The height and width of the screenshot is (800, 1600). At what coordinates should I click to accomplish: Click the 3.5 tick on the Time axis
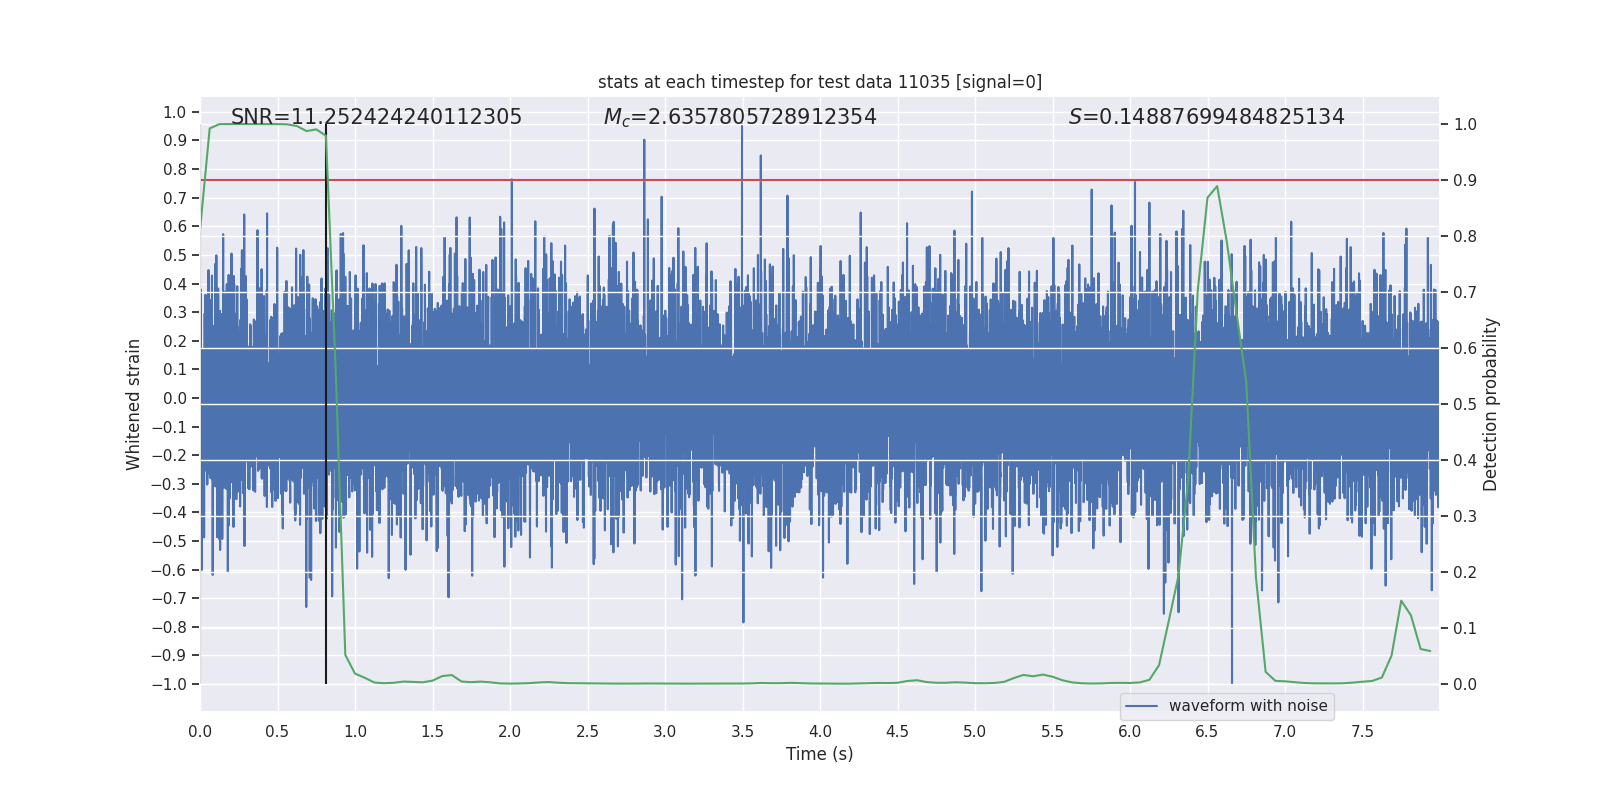point(742,732)
